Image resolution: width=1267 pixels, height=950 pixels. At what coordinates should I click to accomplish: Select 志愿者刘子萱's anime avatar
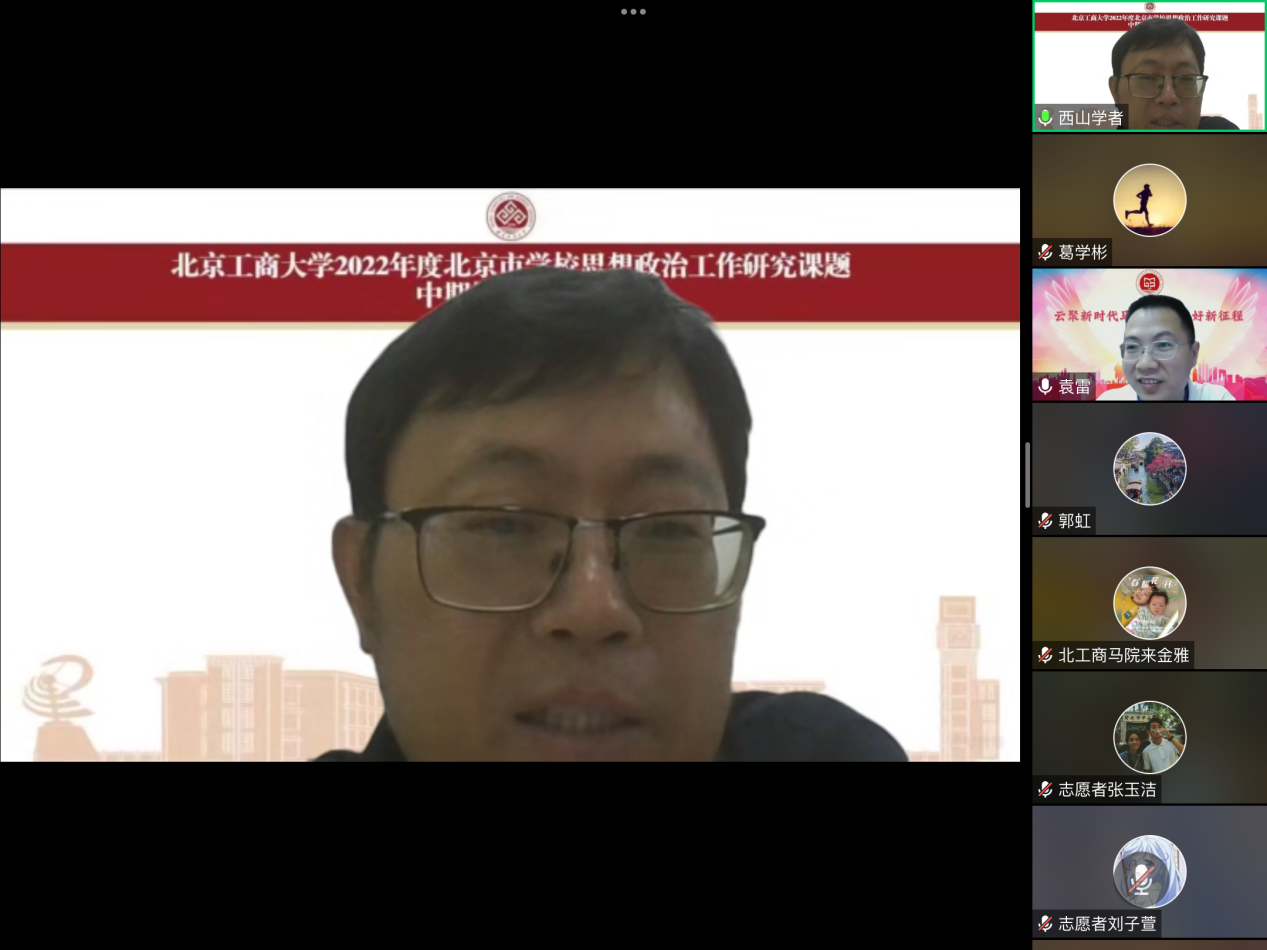pyautogui.click(x=1149, y=871)
